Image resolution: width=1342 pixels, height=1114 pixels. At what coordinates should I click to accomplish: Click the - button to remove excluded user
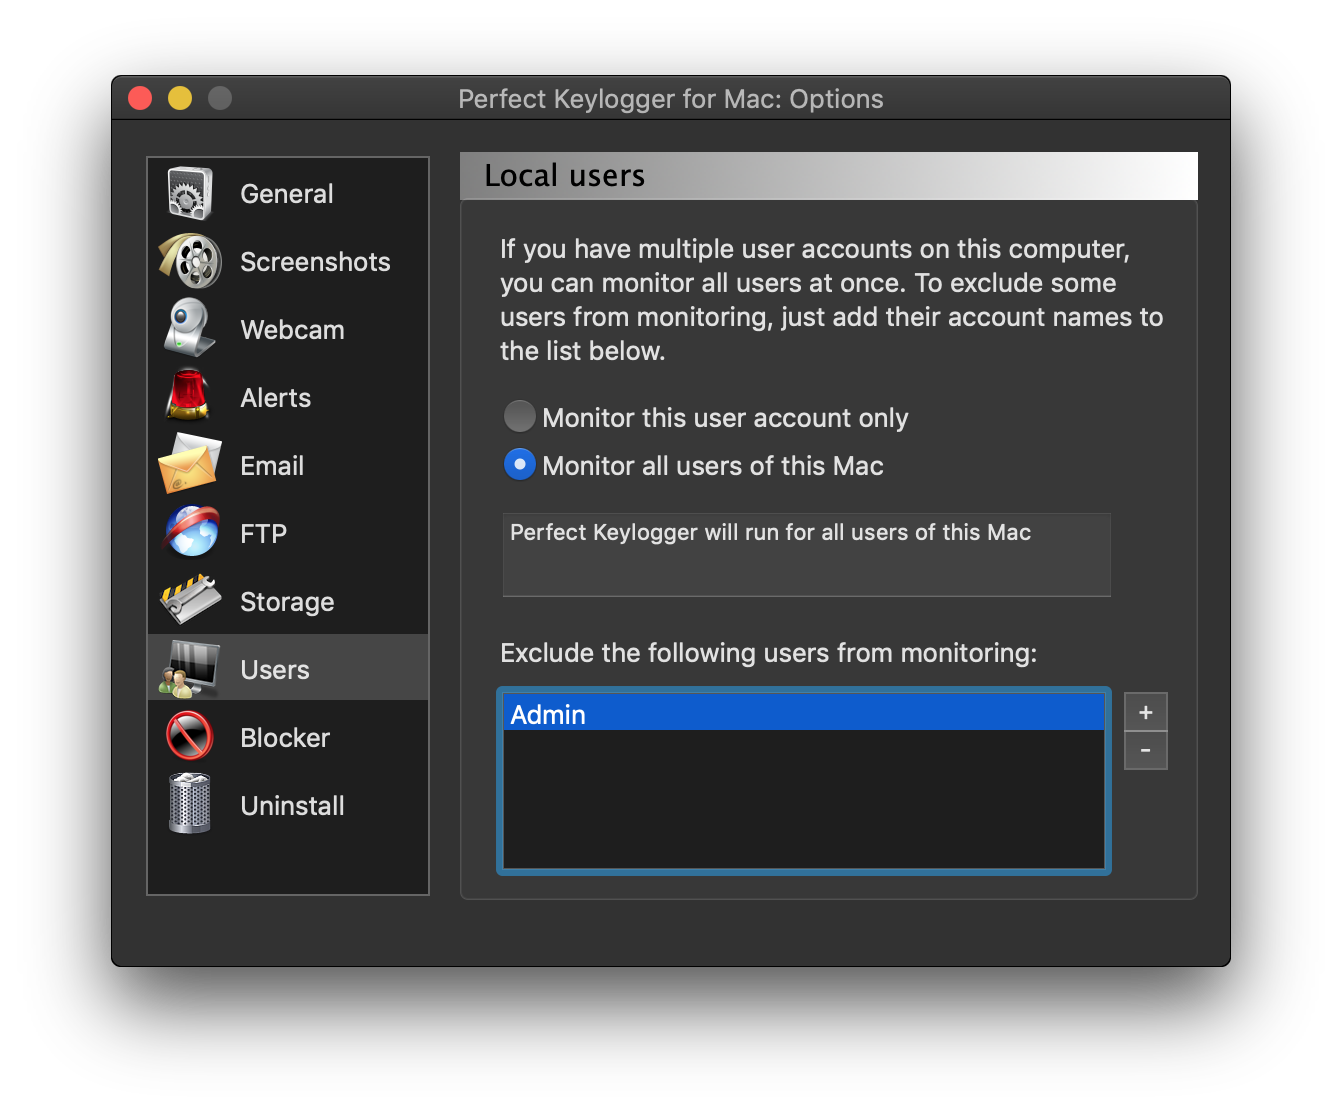pyautogui.click(x=1145, y=750)
